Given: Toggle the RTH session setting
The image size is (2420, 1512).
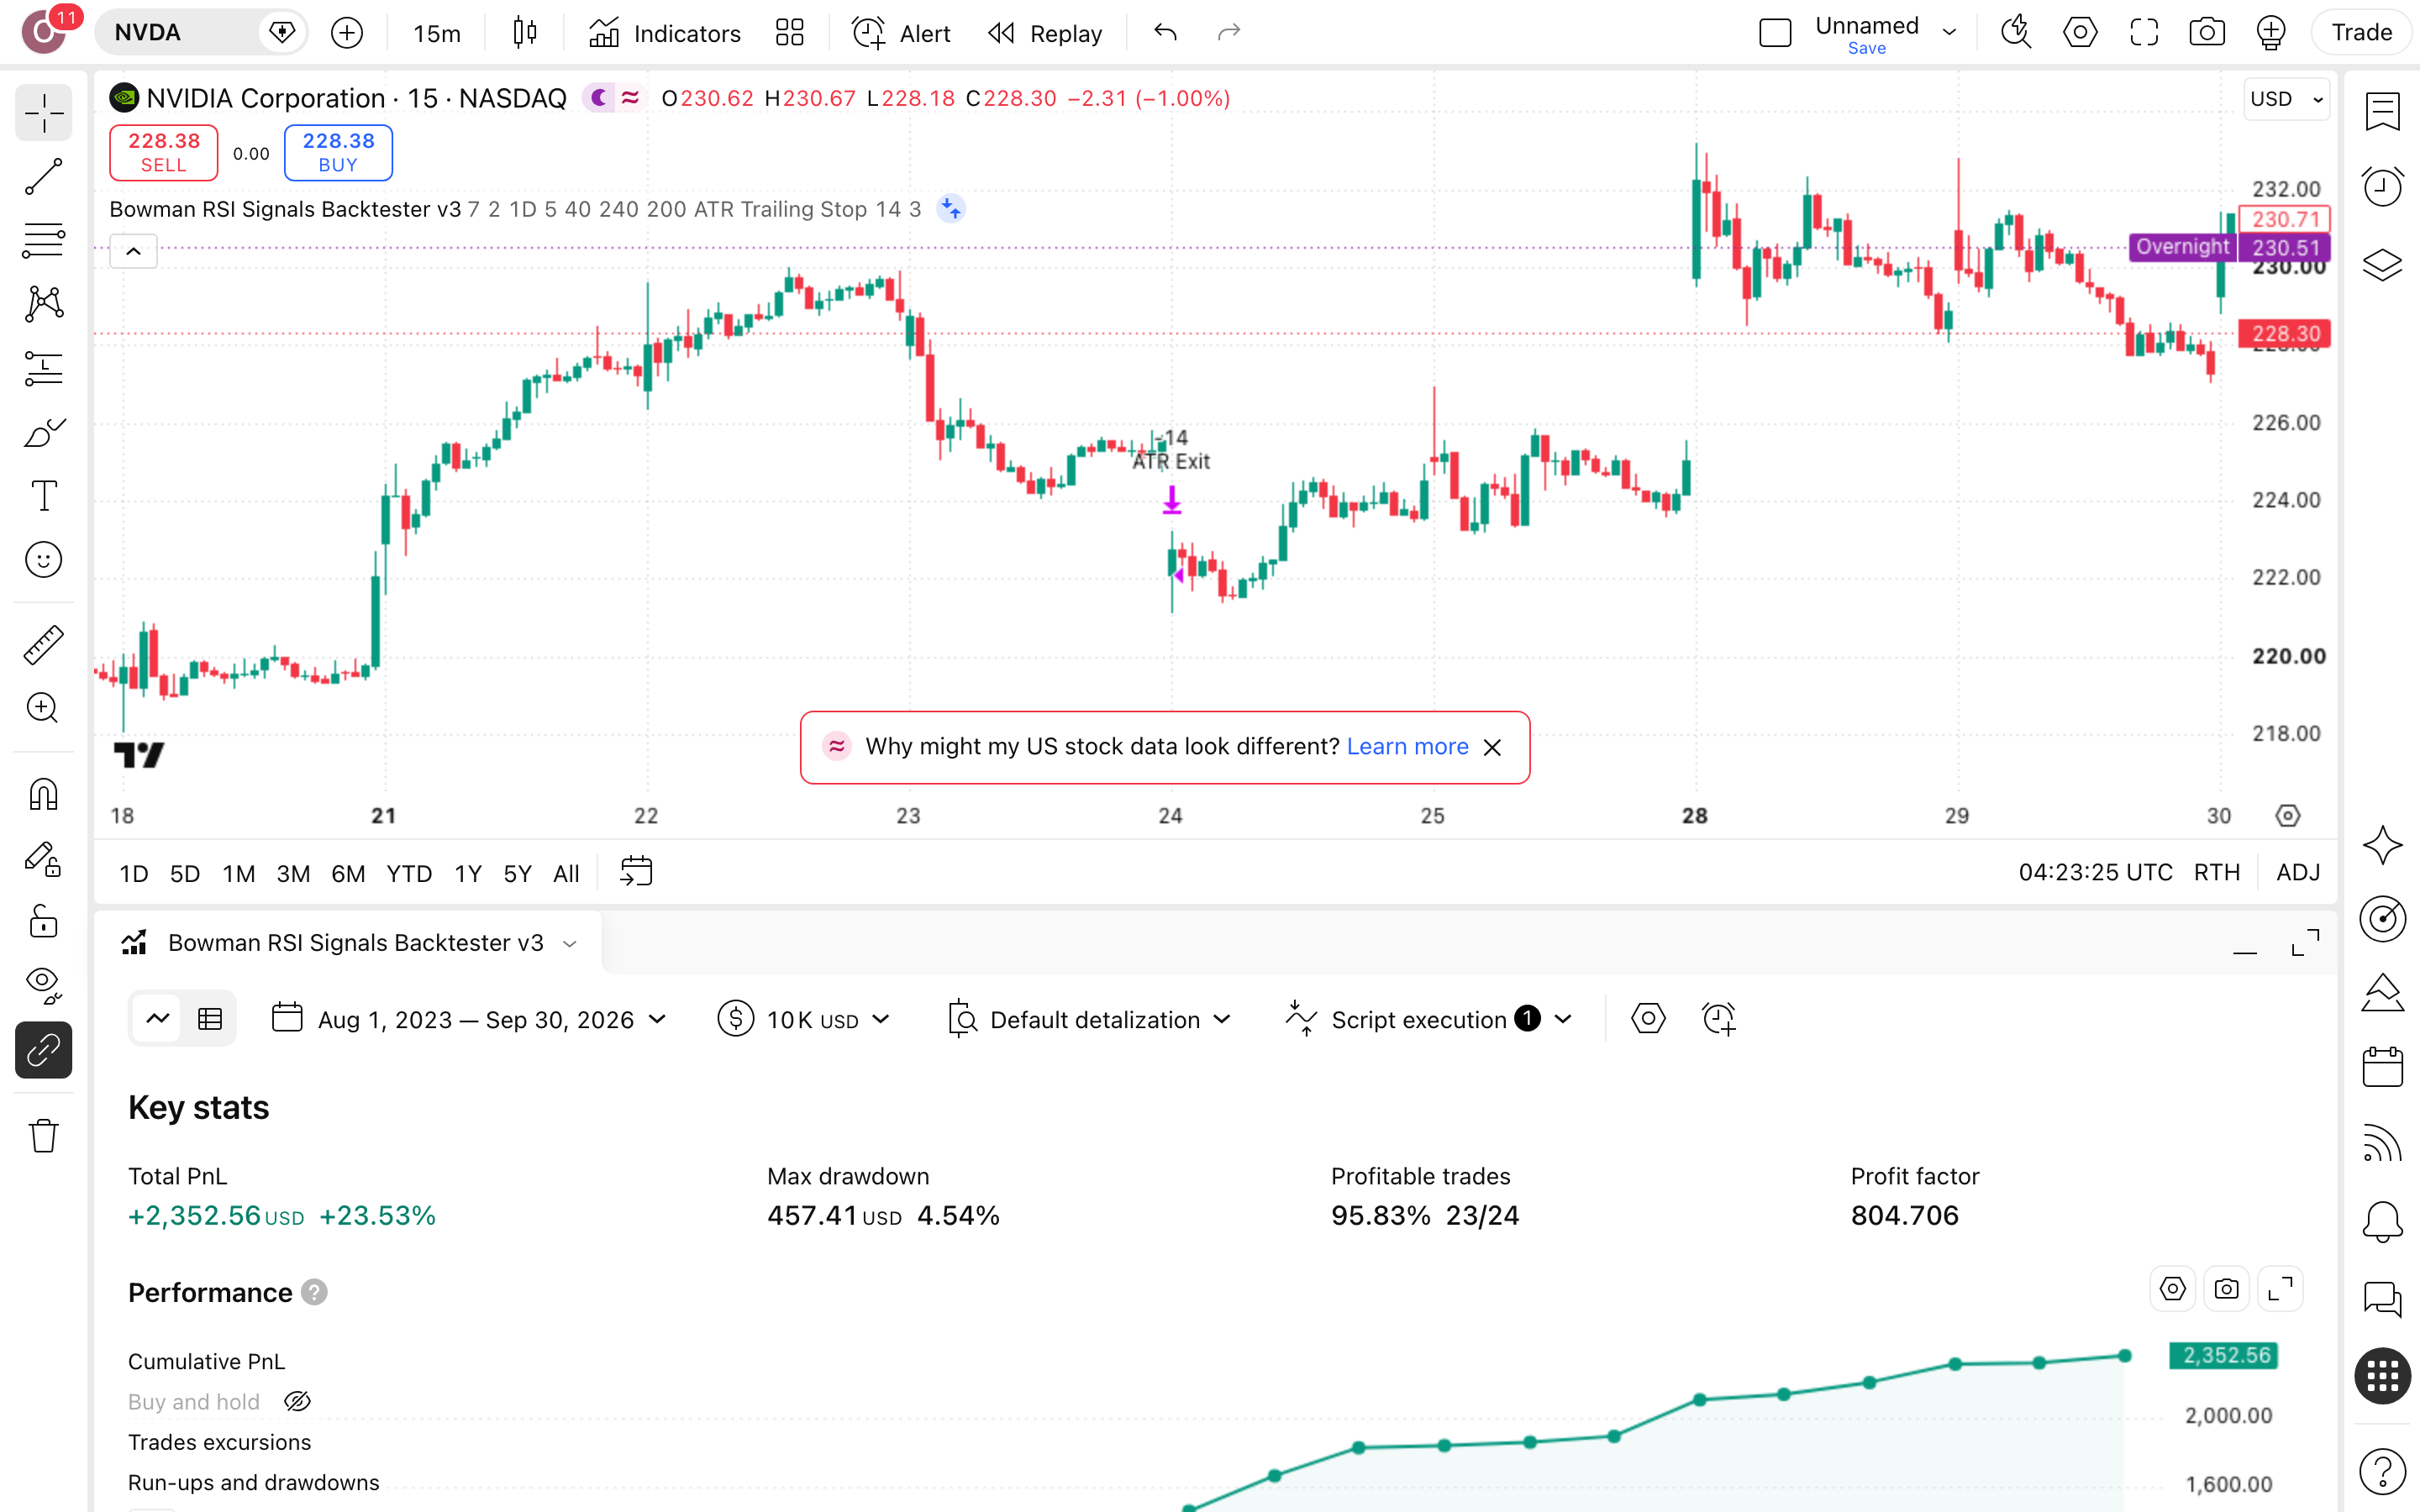Looking at the screenshot, I should 2216,872.
